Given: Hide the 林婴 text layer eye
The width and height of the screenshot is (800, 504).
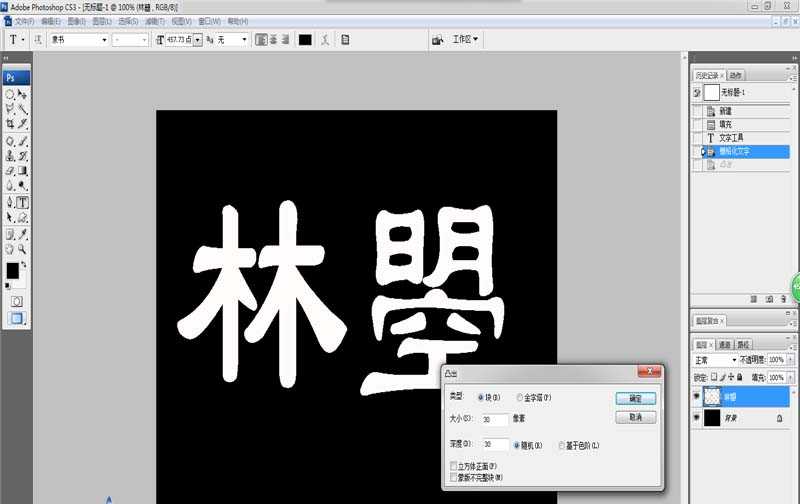Looking at the screenshot, I should click(696, 396).
